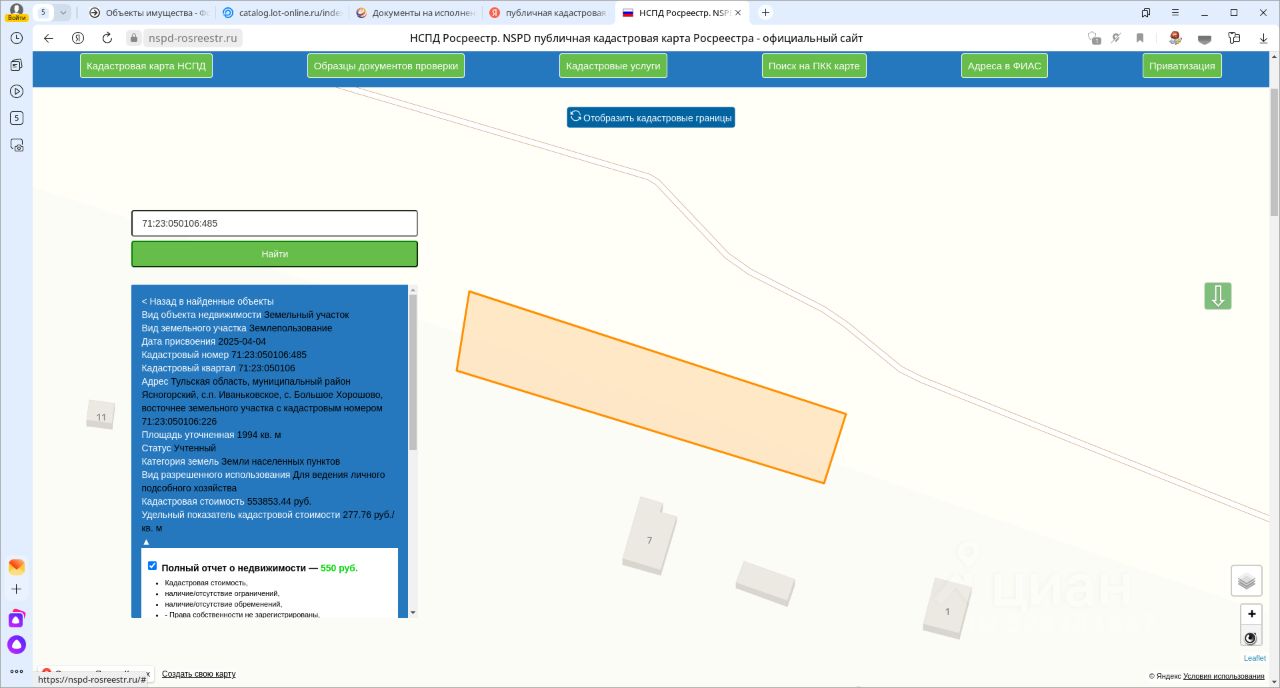Image resolution: width=1280 pixels, height=688 pixels.
Task: Click the tab counter showing 5
Action: pos(44,12)
